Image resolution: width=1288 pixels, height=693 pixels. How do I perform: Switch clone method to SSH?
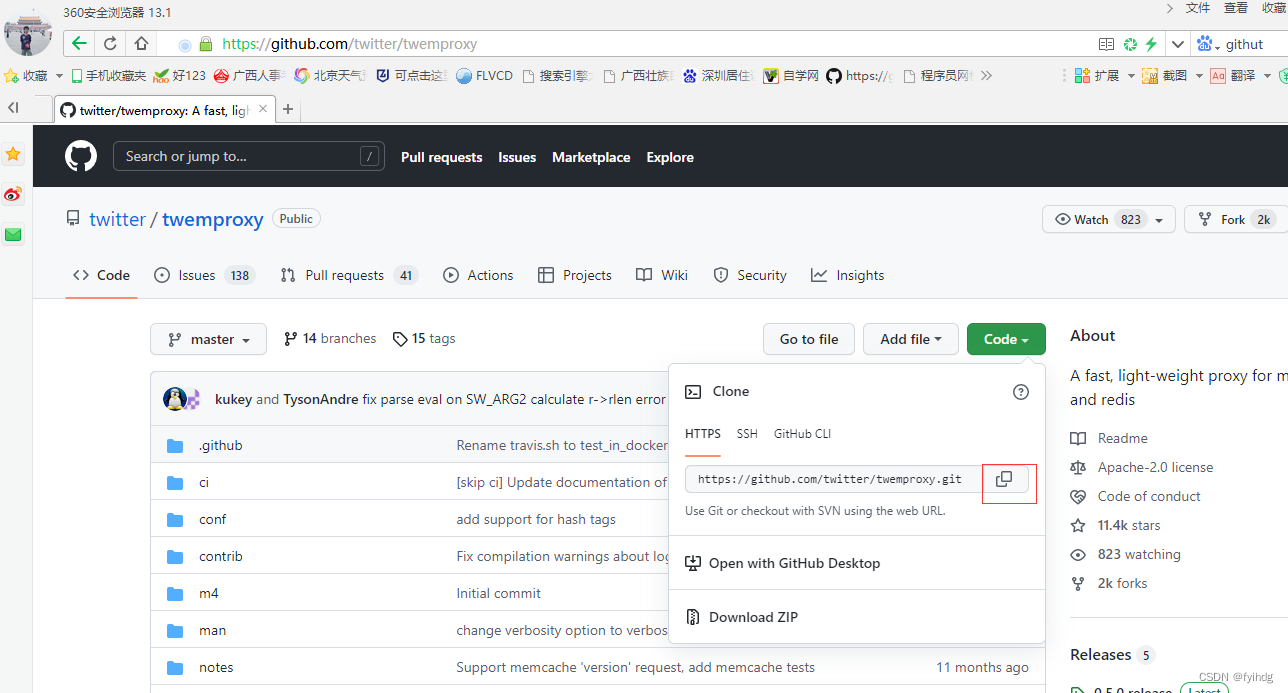pos(747,433)
